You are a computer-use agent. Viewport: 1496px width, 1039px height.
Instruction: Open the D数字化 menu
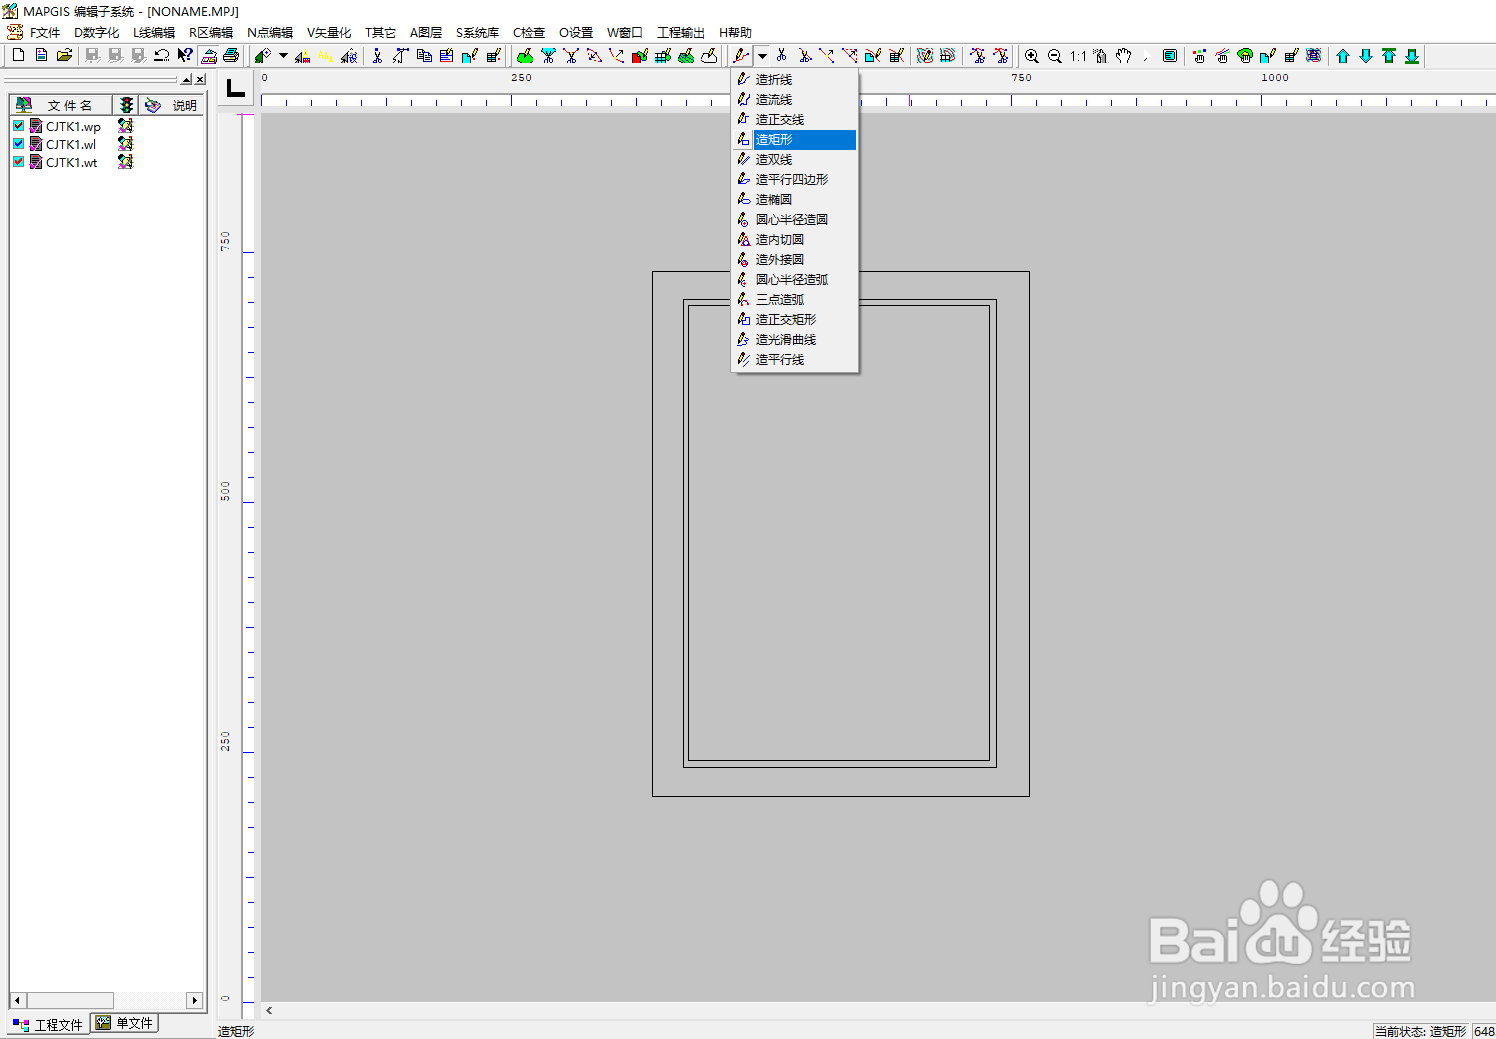[x=96, y=33]
